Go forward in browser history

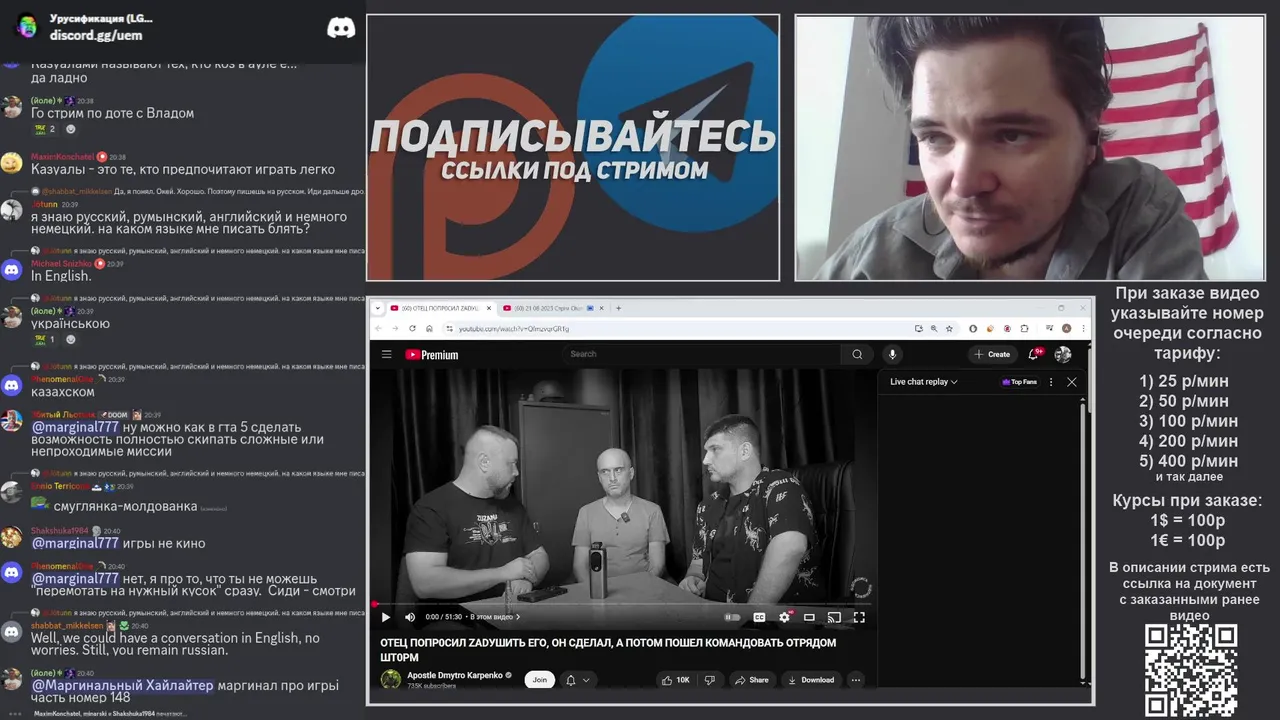click(395, 328)
